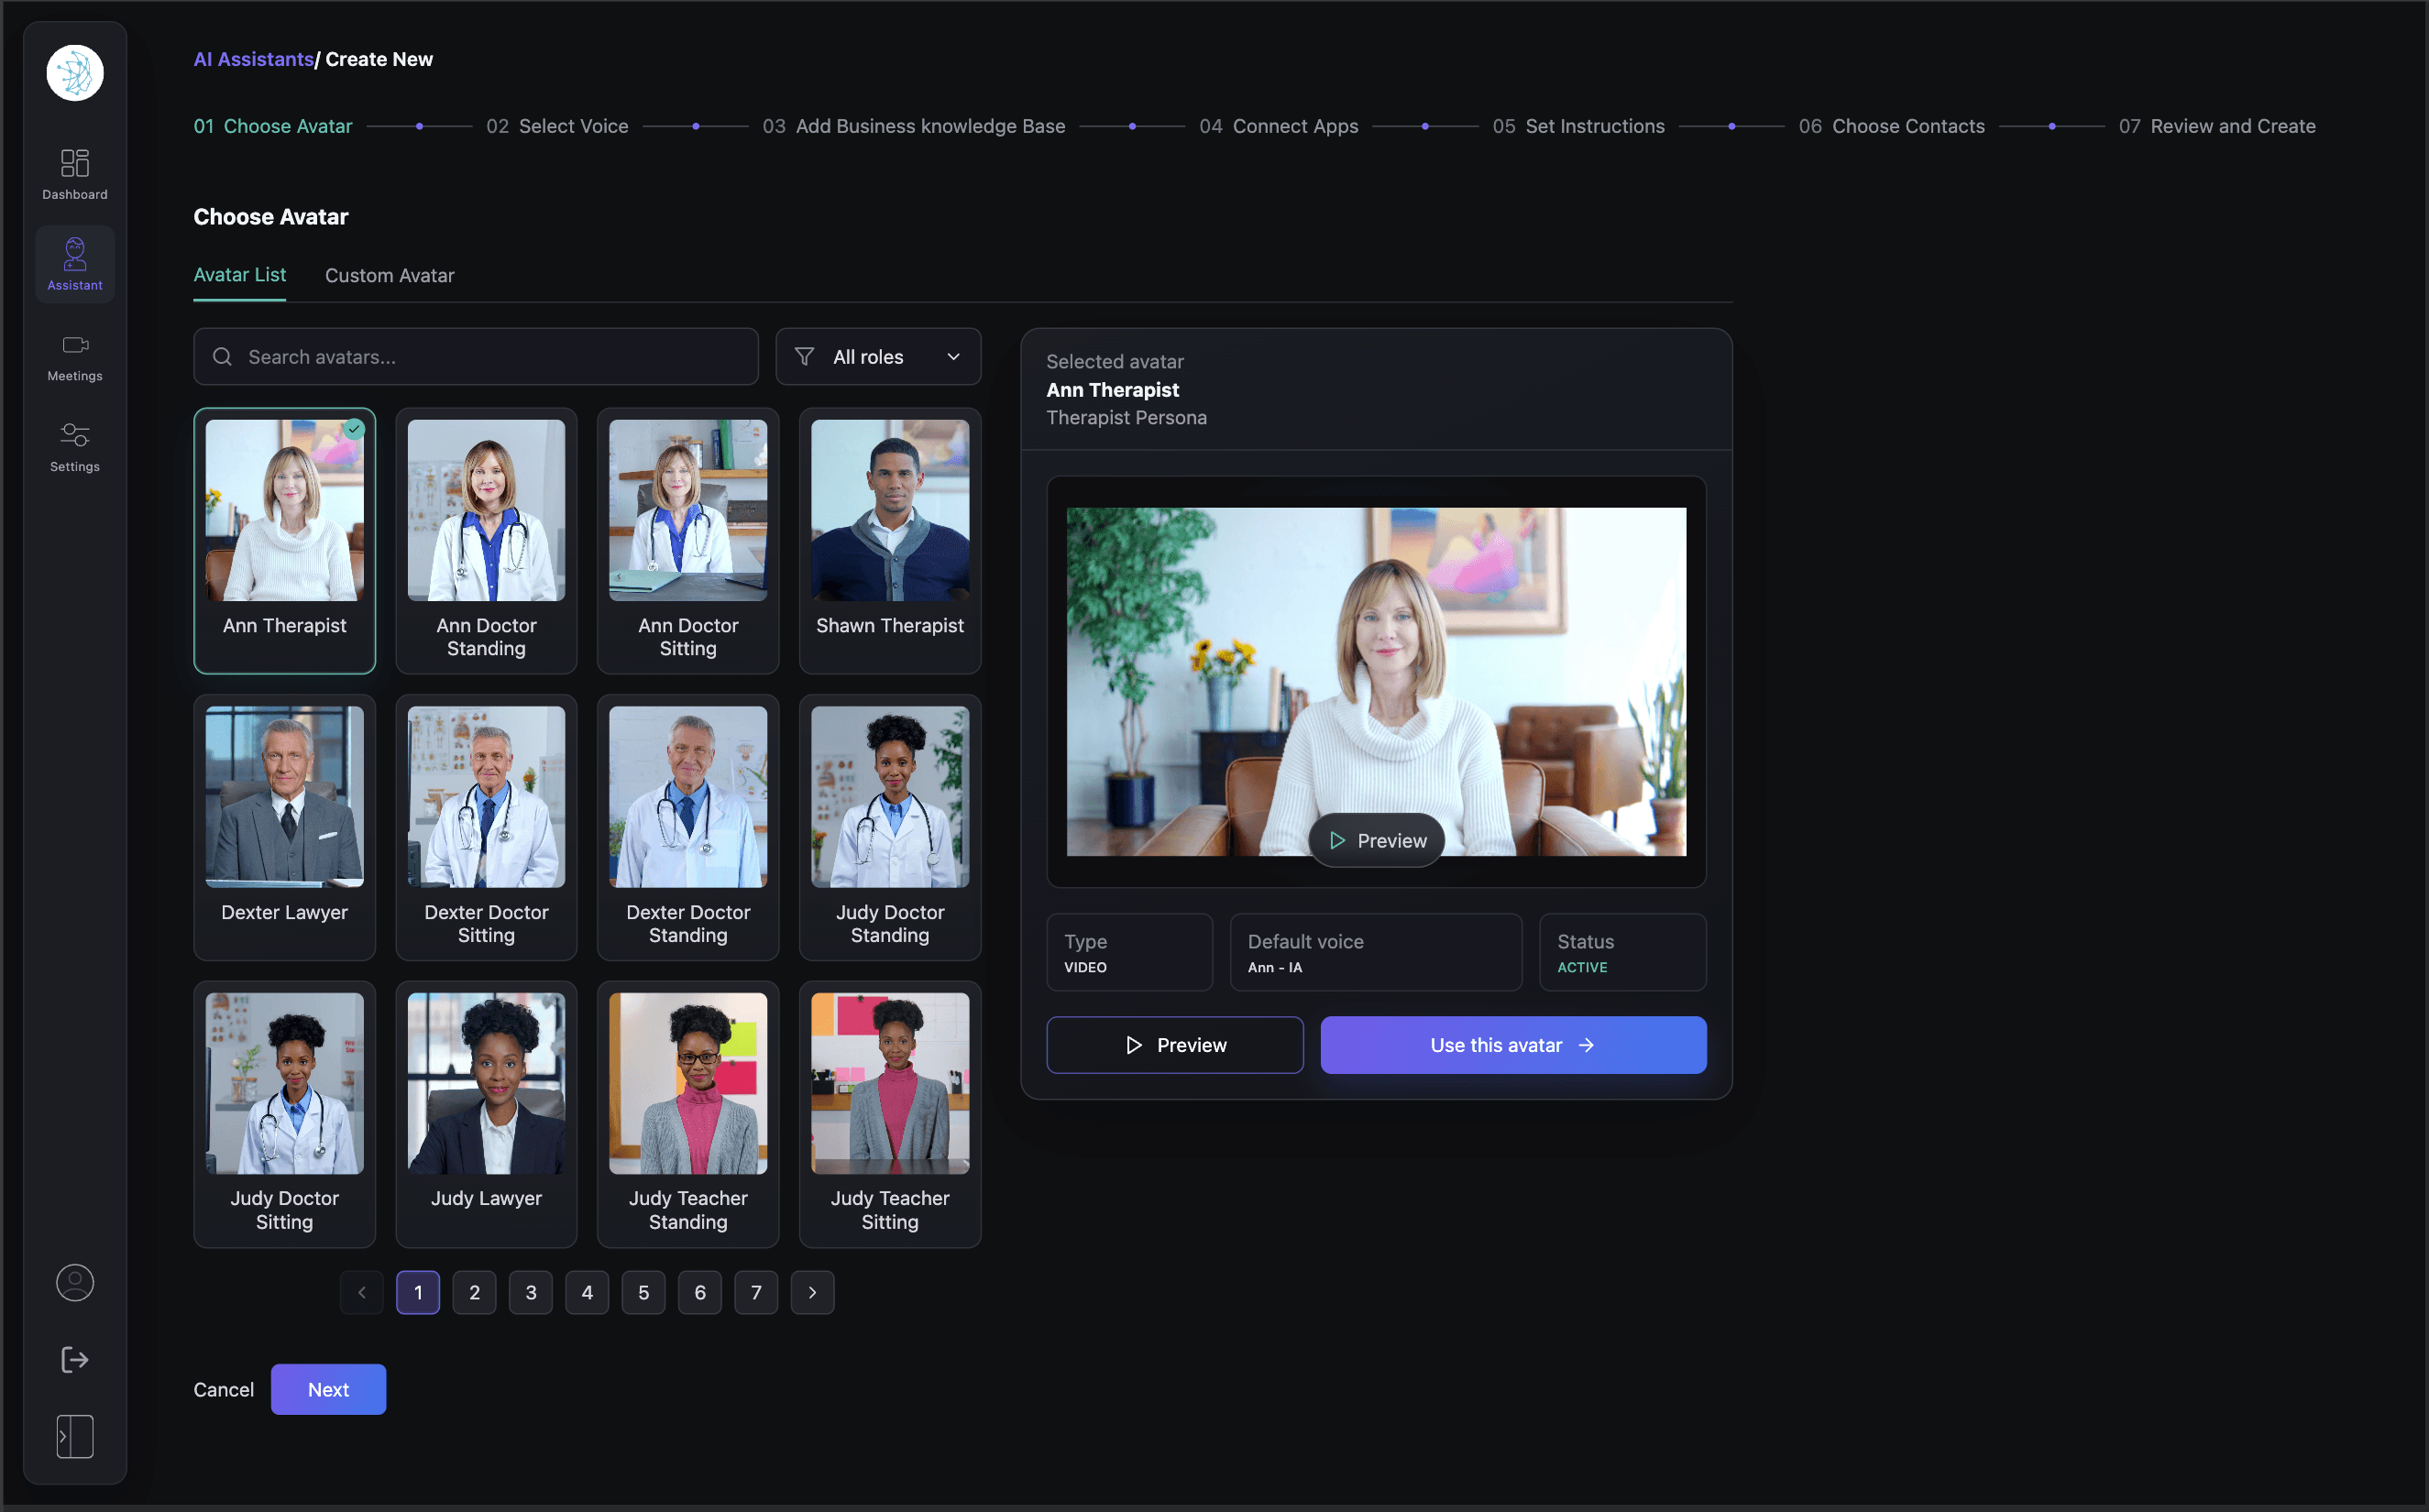Jump to step 07 Review and Create

(x=2217, y=126)
